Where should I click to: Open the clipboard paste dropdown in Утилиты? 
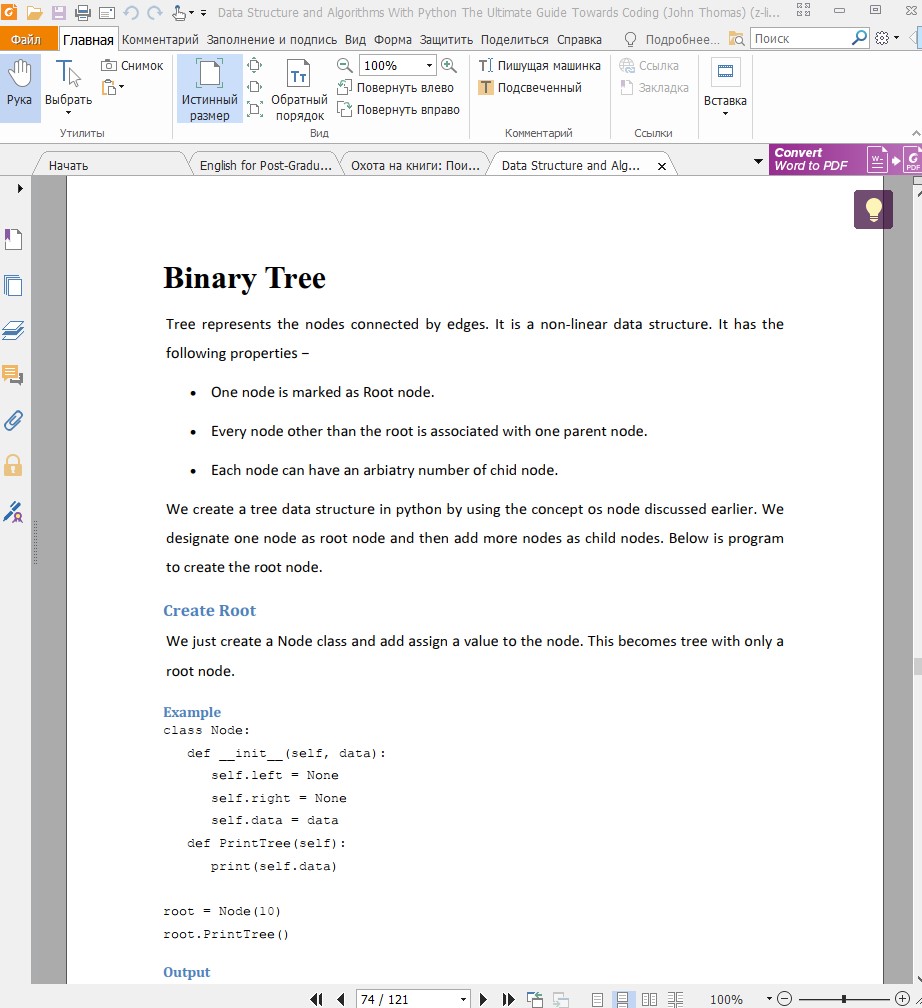112,87
